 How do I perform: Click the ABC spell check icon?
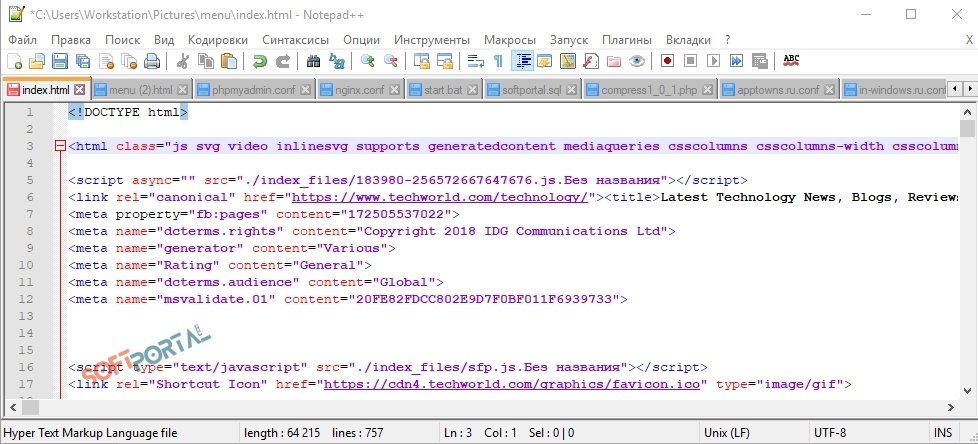791,61
